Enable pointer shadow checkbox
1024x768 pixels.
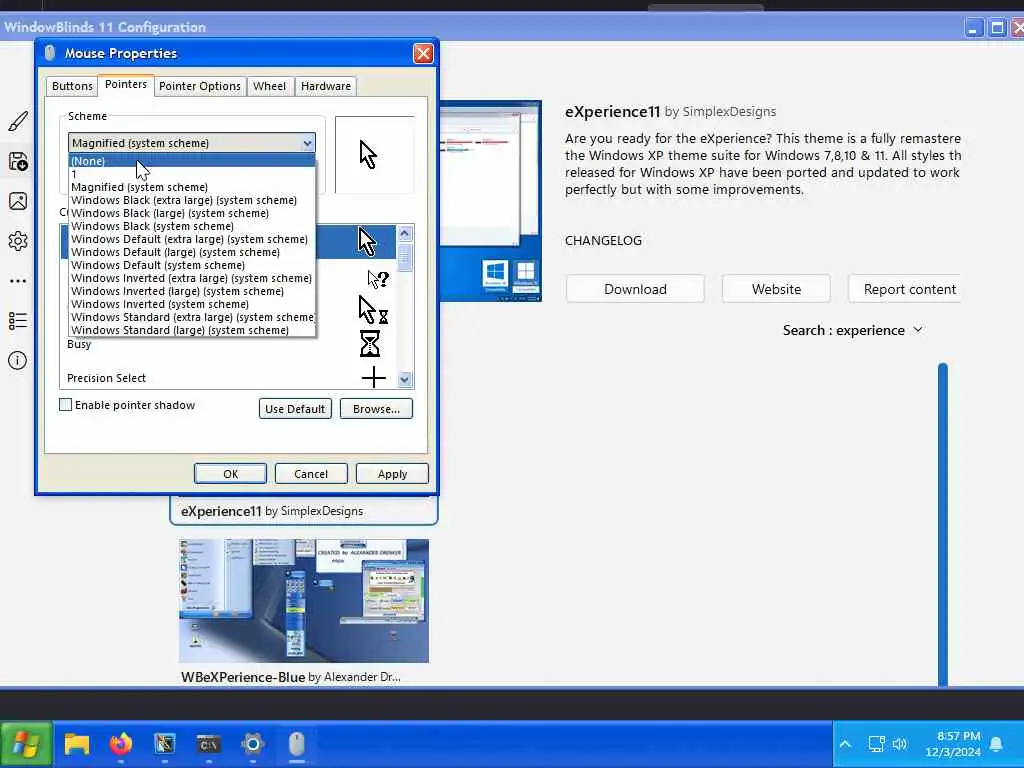(65, 405)
